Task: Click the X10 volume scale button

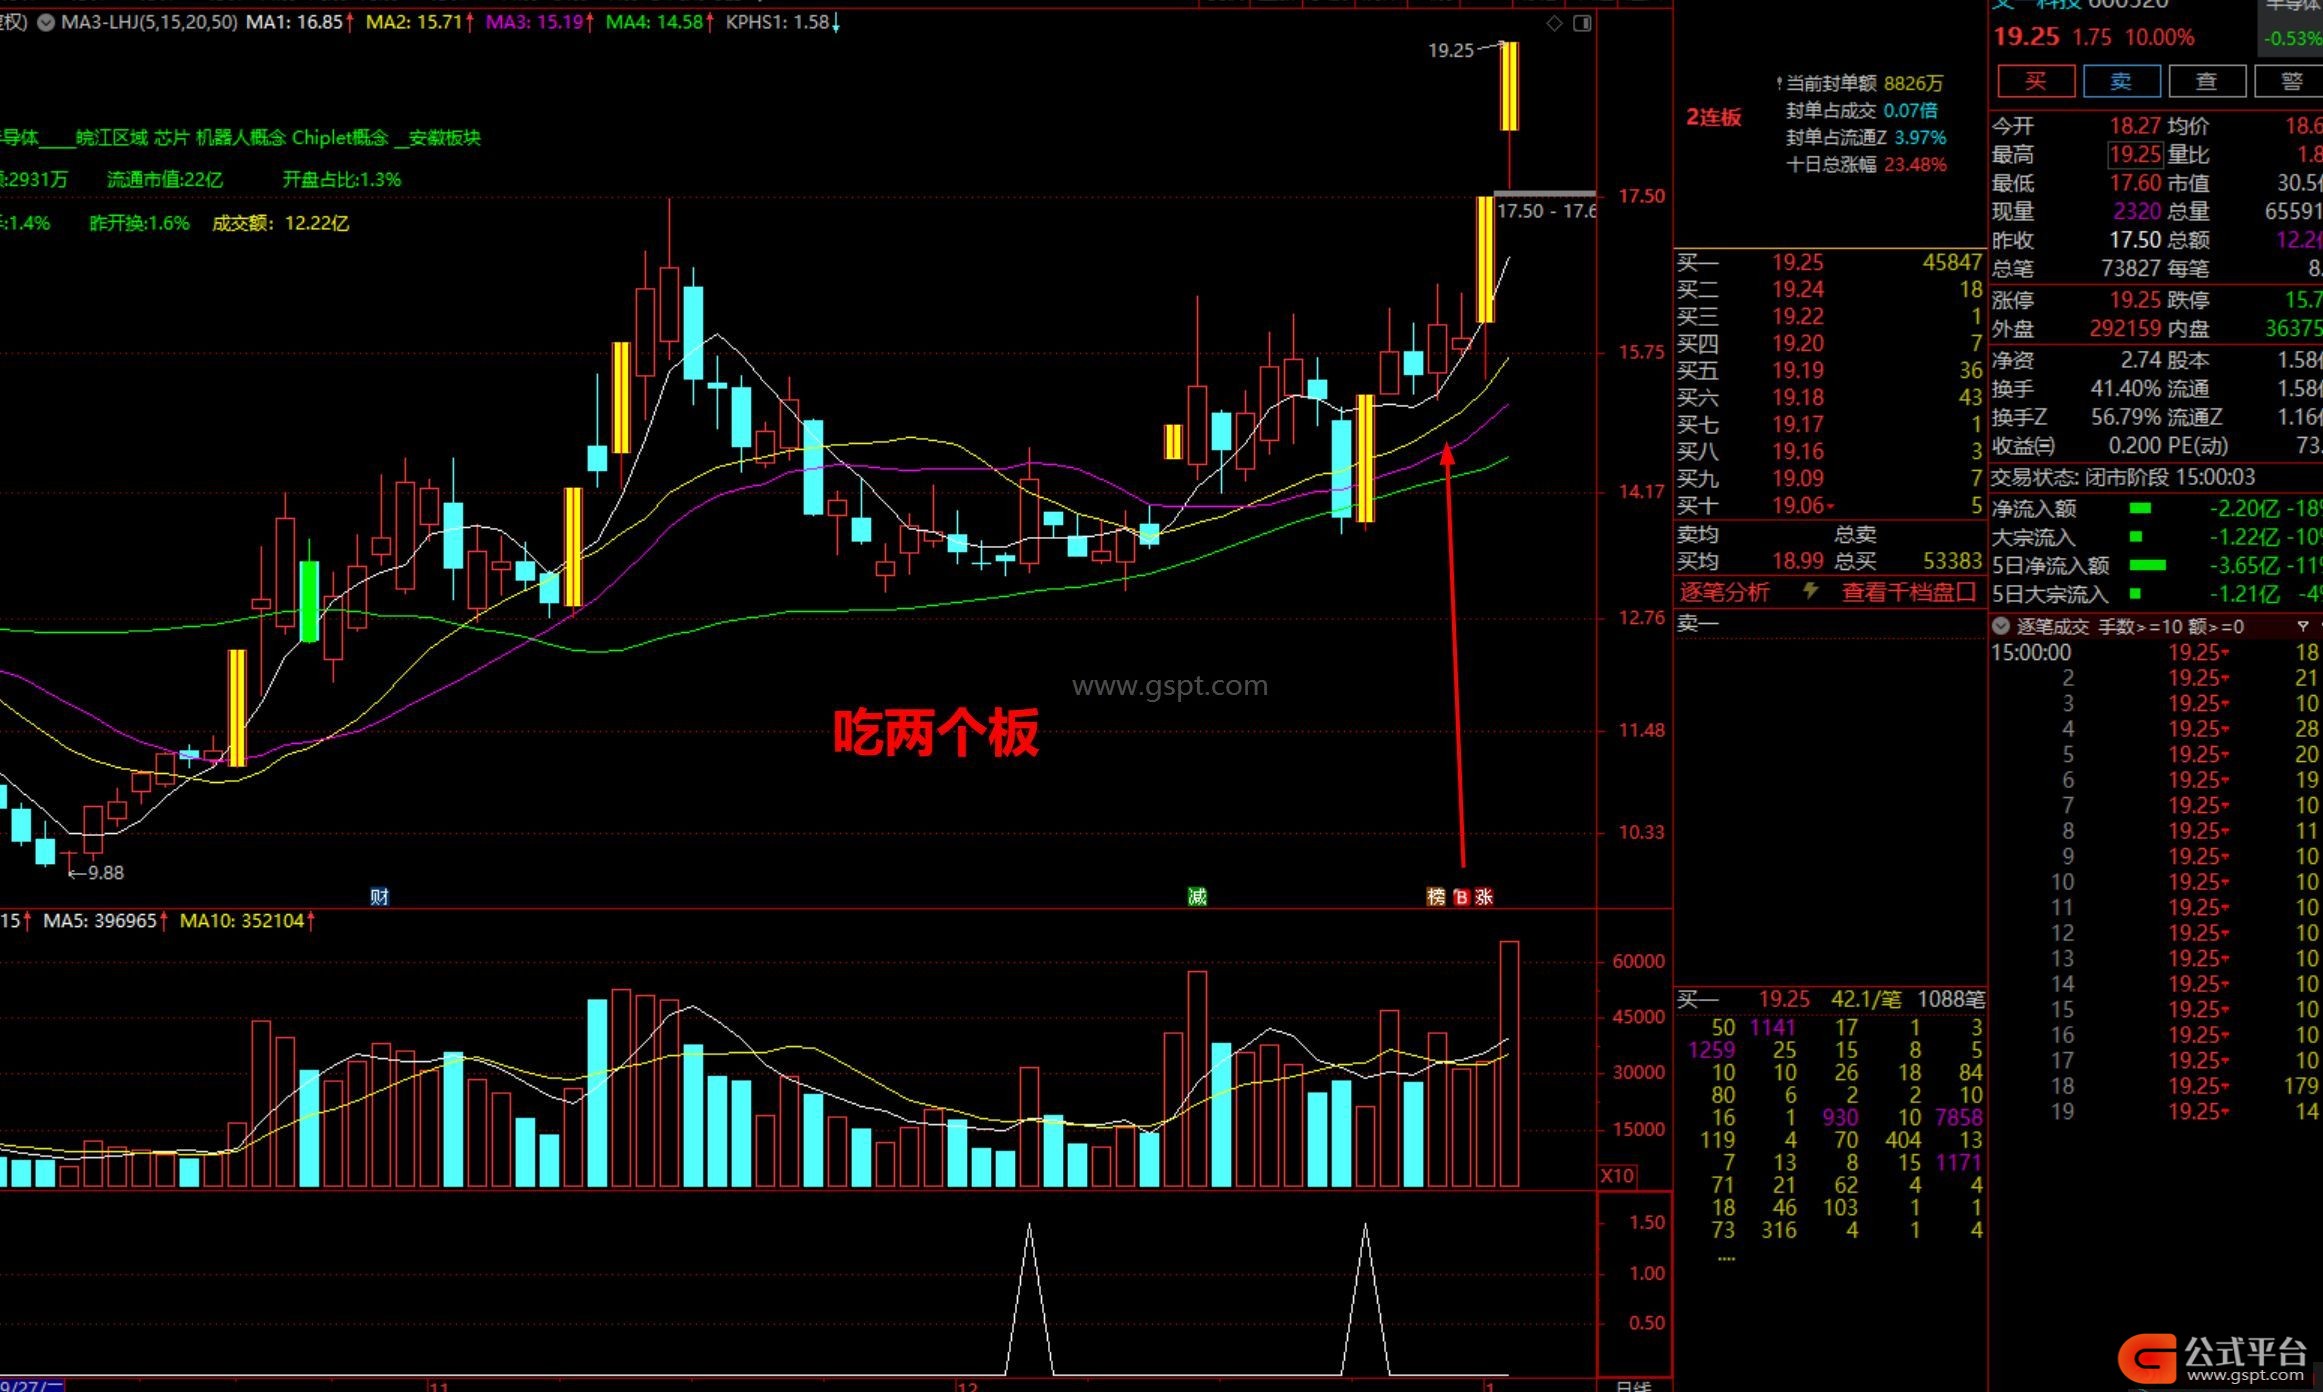Action: click(x=1617, y=1176)
